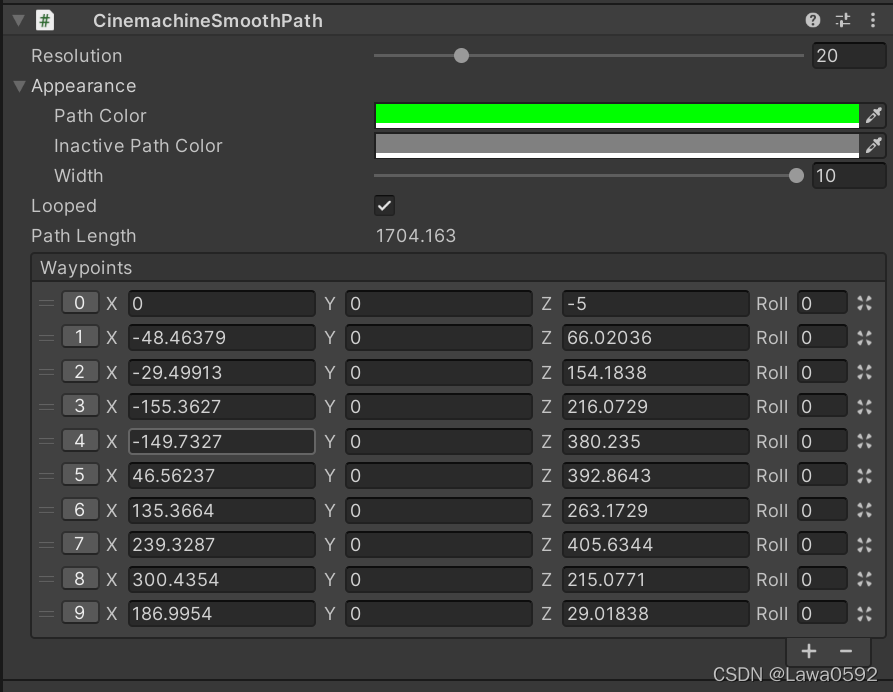Click the Width slider handle
Screen dimensions: 893x692
click(796, 176)
